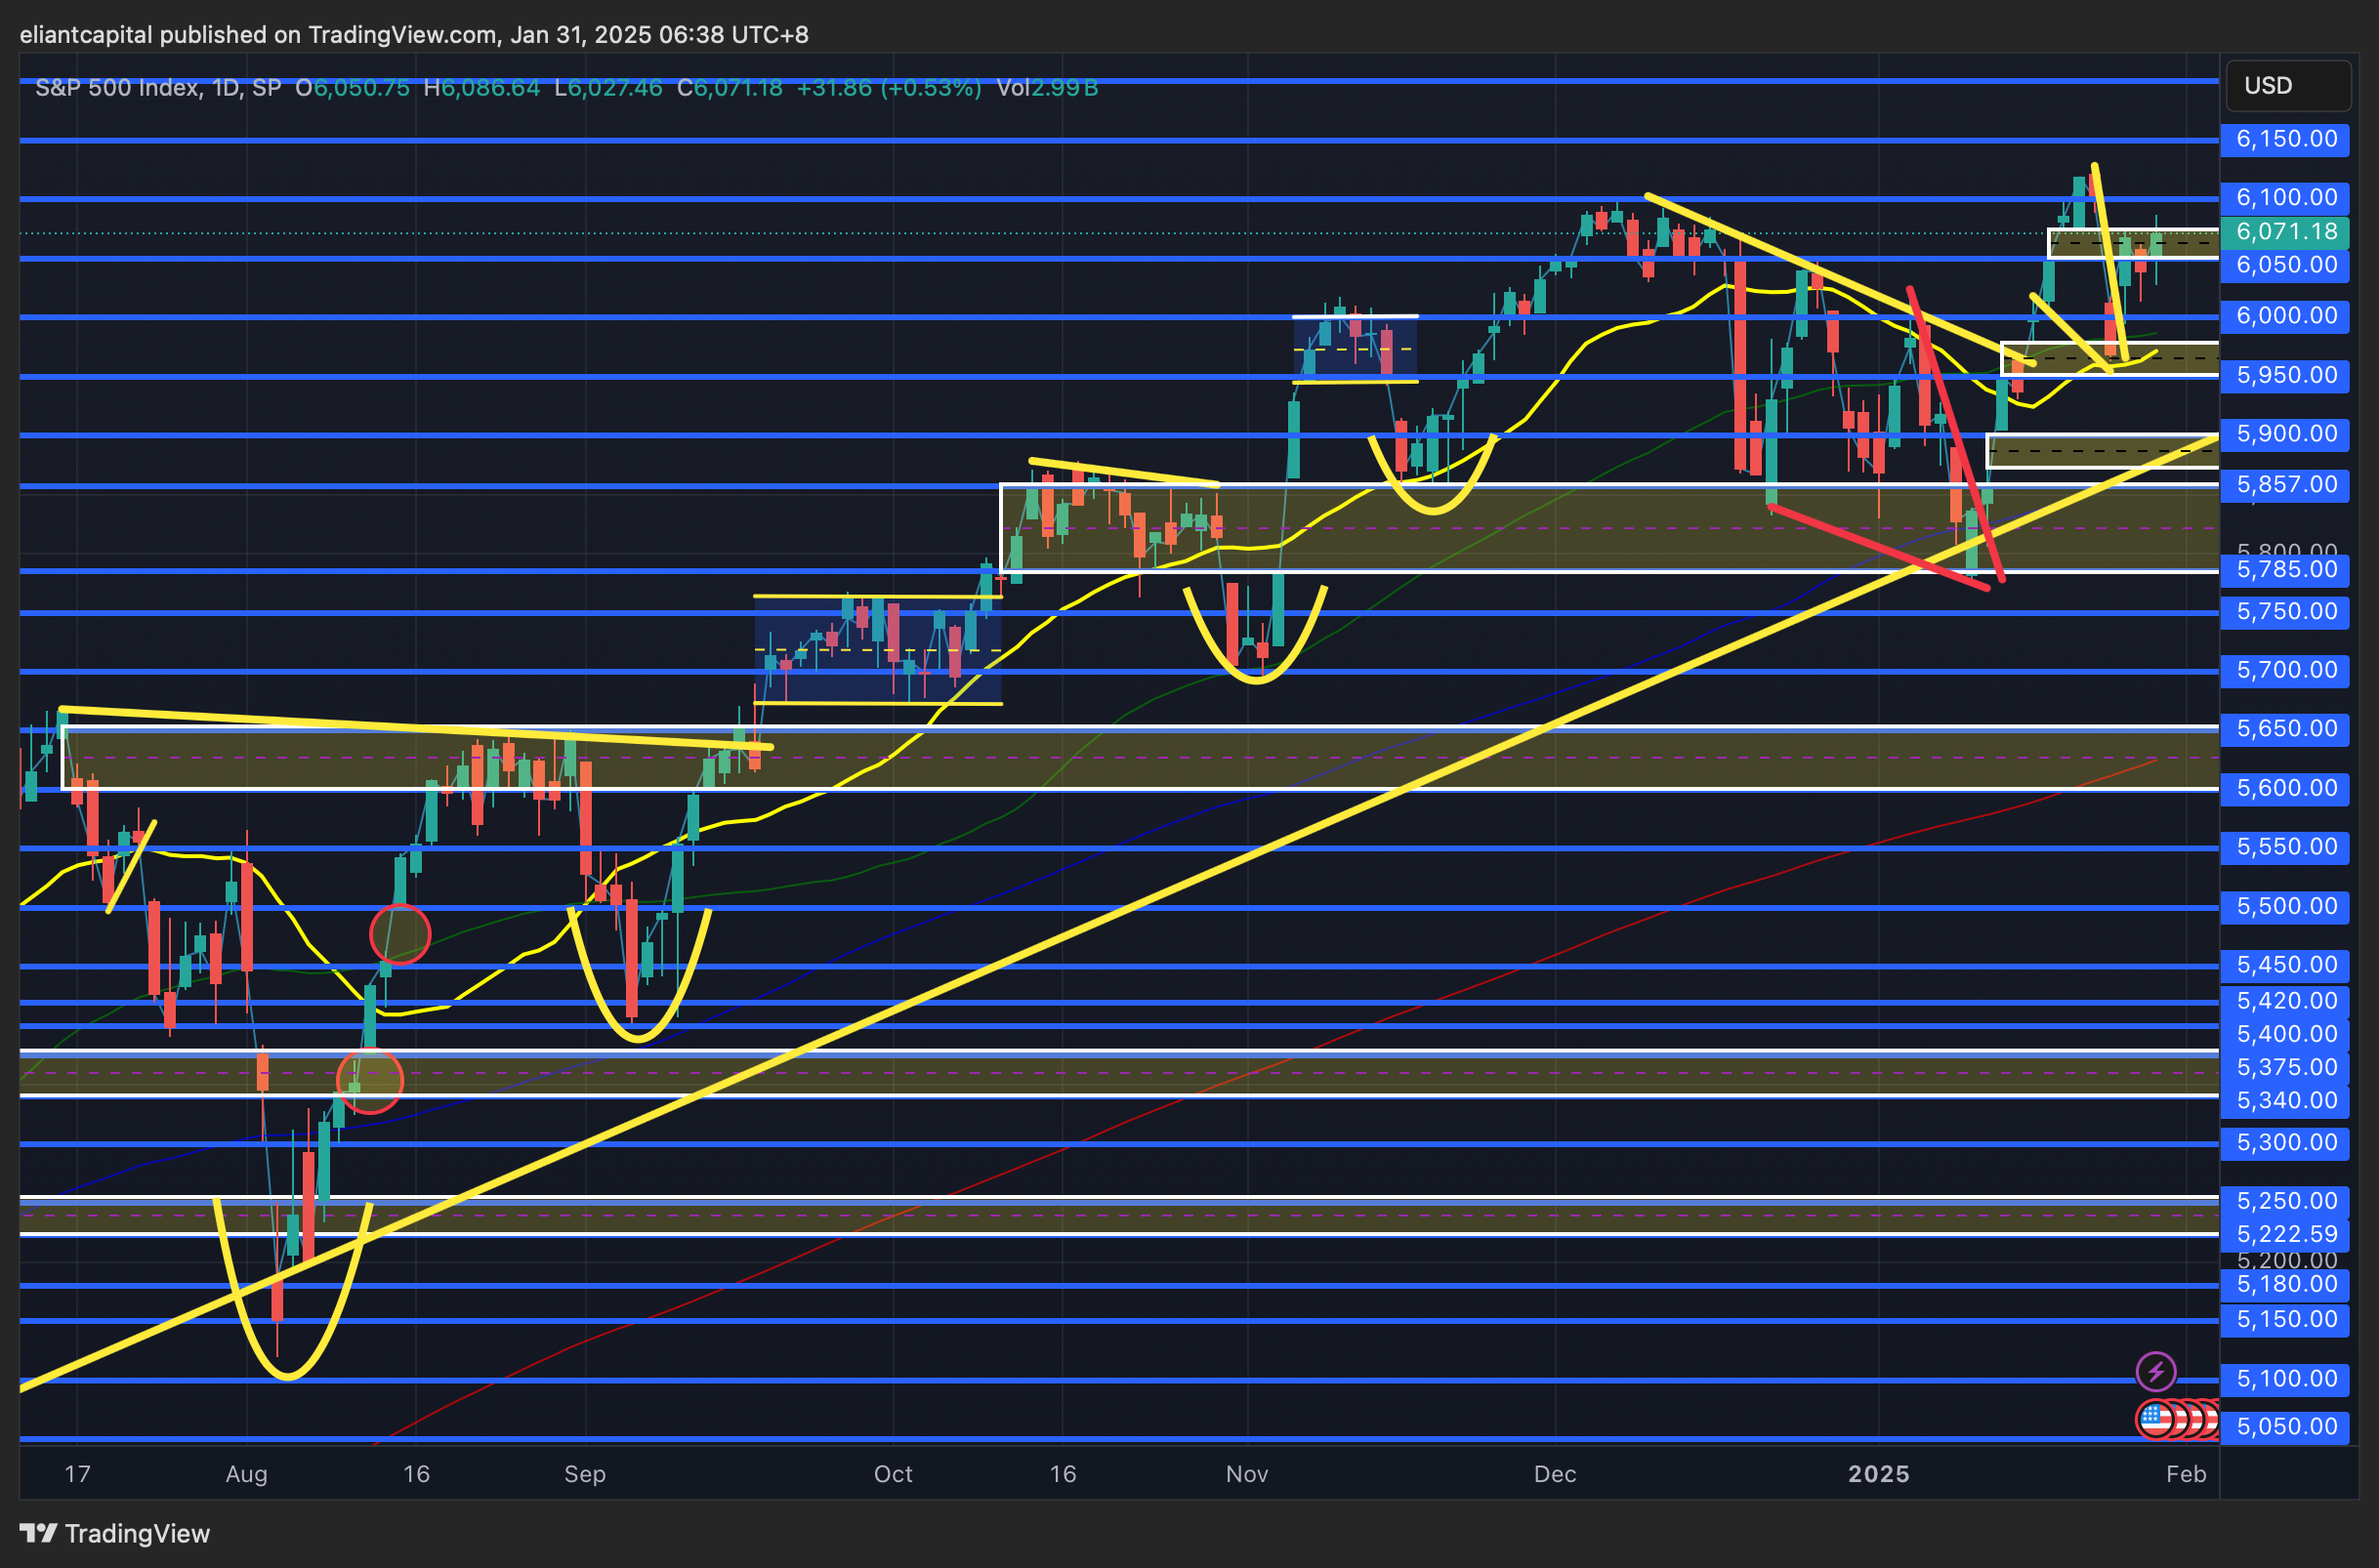The height and width of the screenshot is (1568, 2379).
Task: Select the 6,150.00 price level label
Action: point(2285,139)
